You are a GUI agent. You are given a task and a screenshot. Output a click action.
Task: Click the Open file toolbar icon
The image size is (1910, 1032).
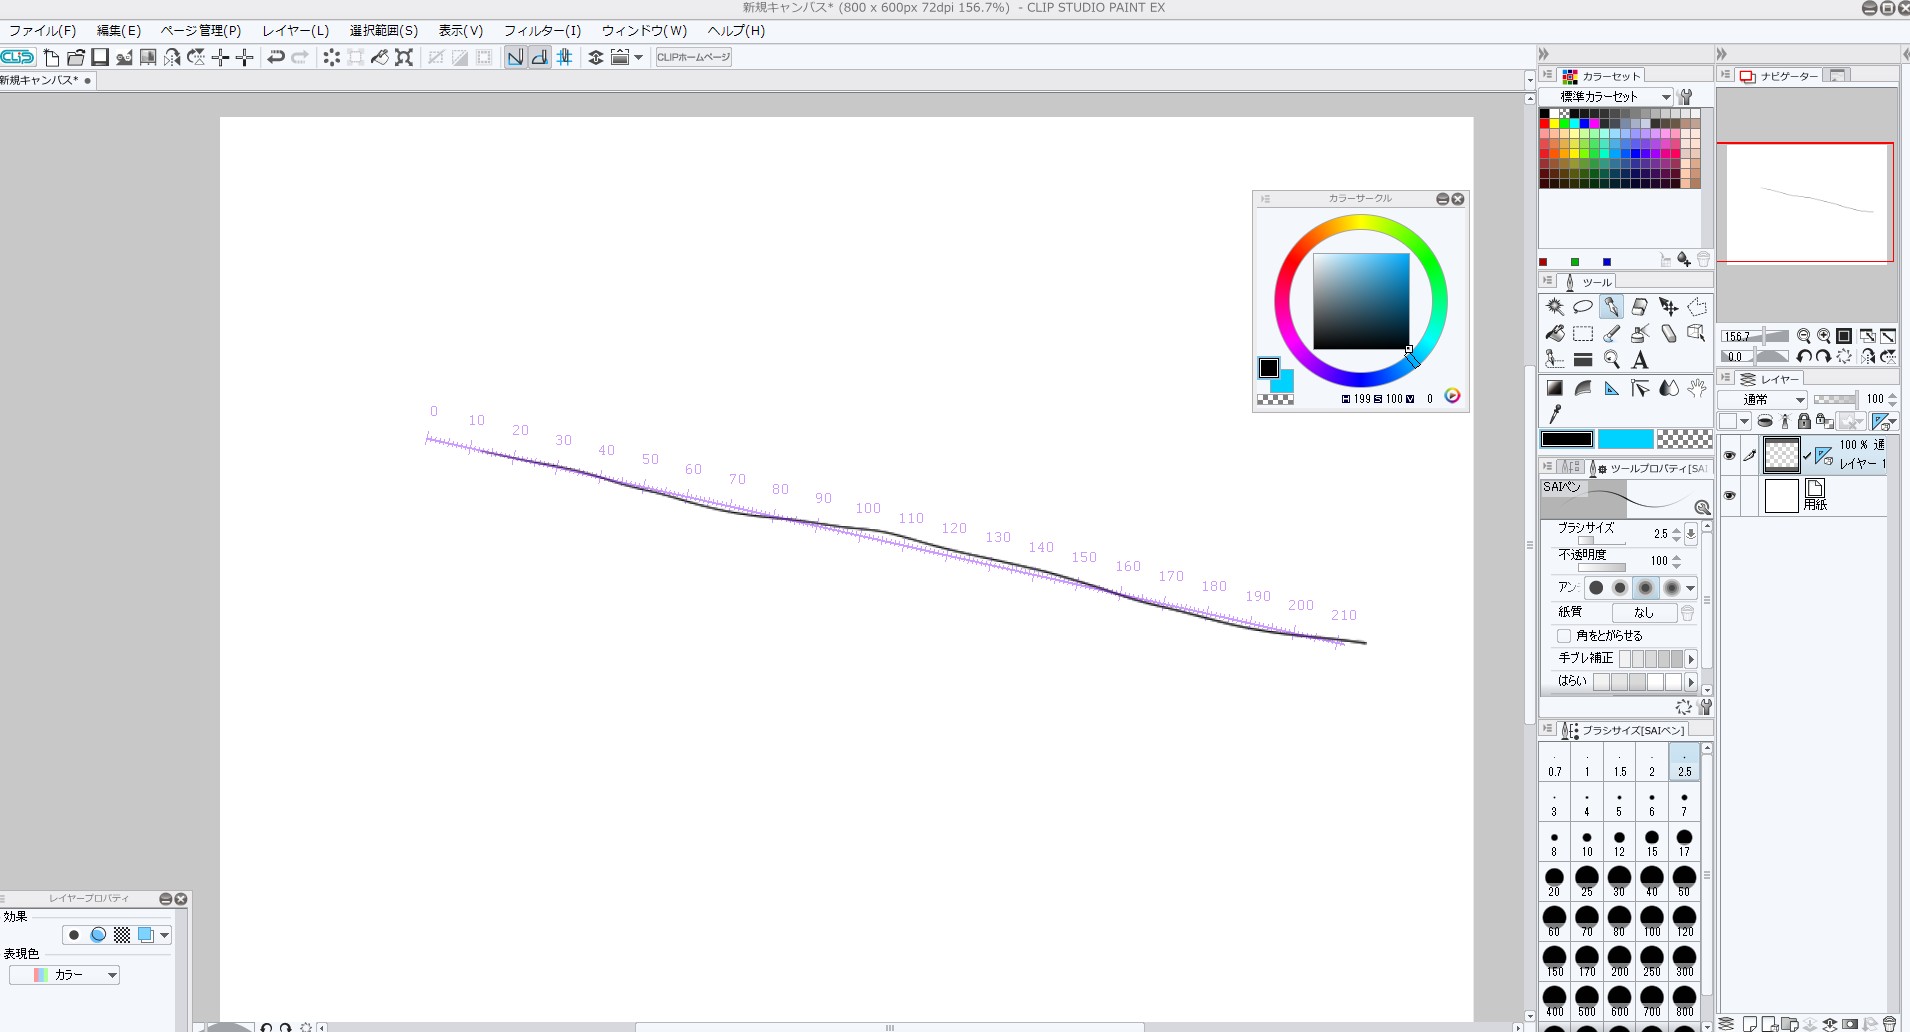tap(76, 57)
